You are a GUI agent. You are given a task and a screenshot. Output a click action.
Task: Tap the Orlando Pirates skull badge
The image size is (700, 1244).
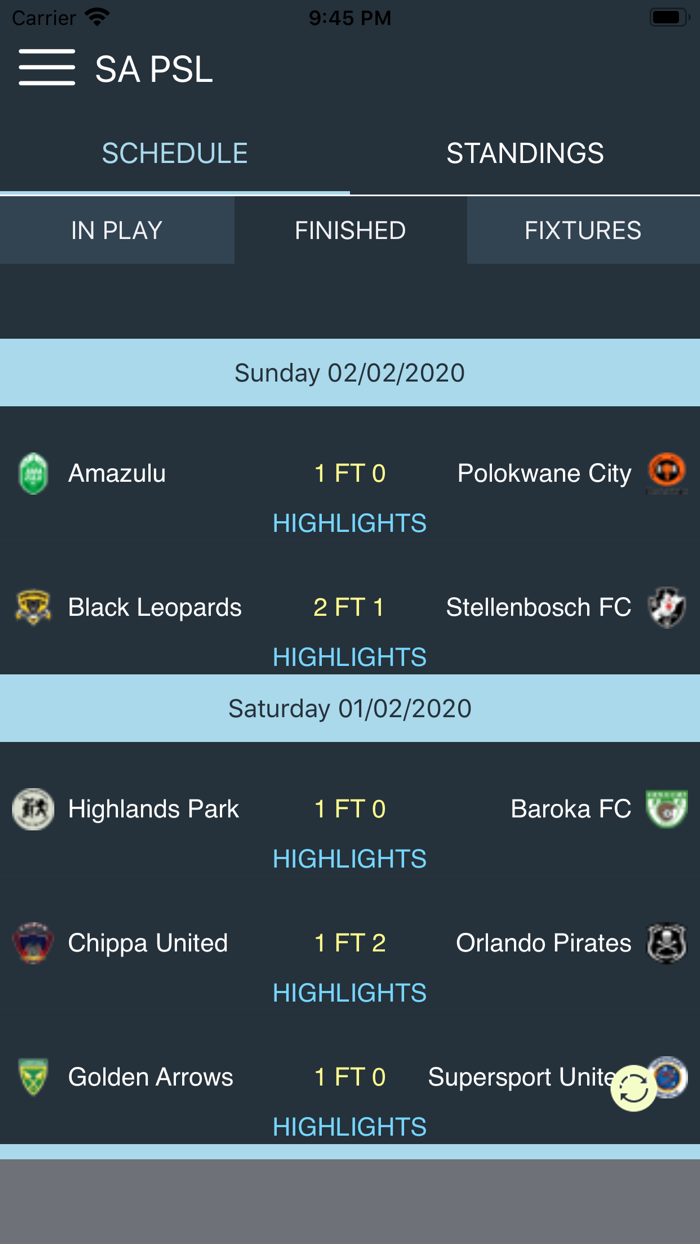tap(667, 942)
